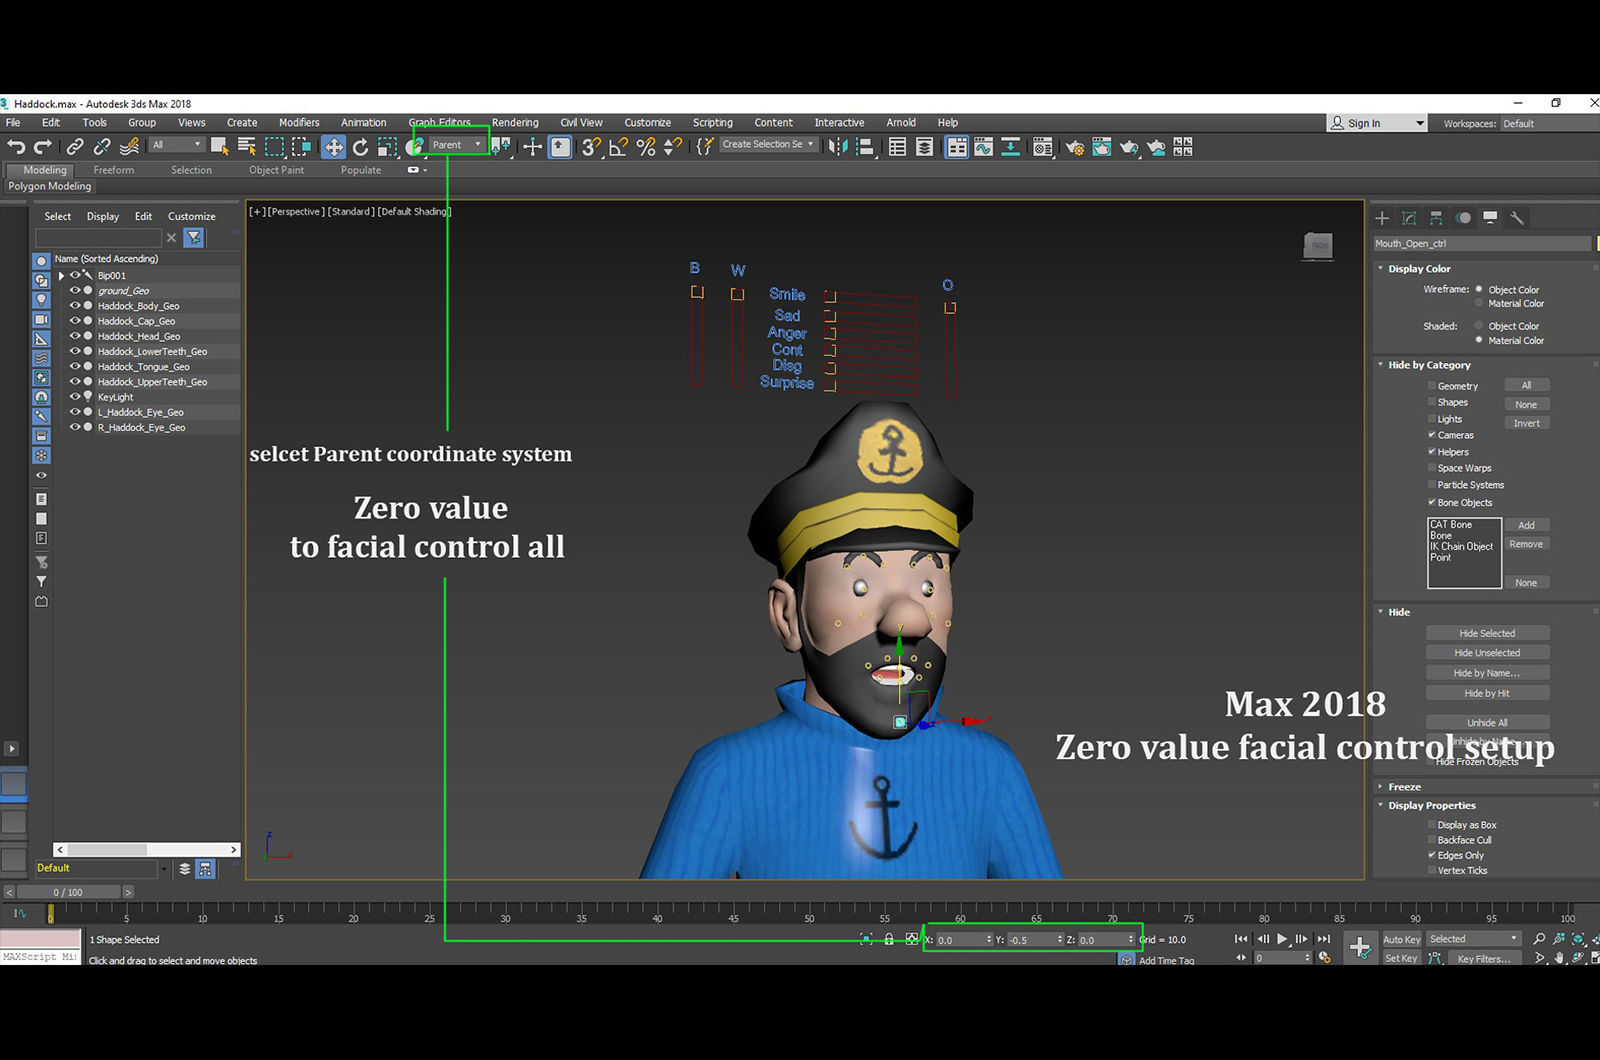
Task: Click the Hide Selected button
Action: coord(1487,633)
